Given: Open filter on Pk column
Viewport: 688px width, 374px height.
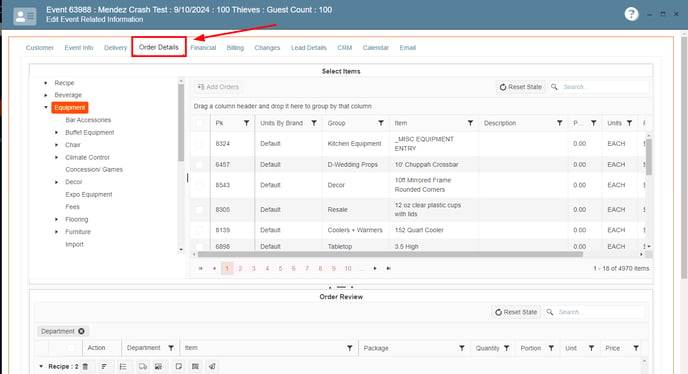Looking at the screenshot, I should (x=247, y=123).
